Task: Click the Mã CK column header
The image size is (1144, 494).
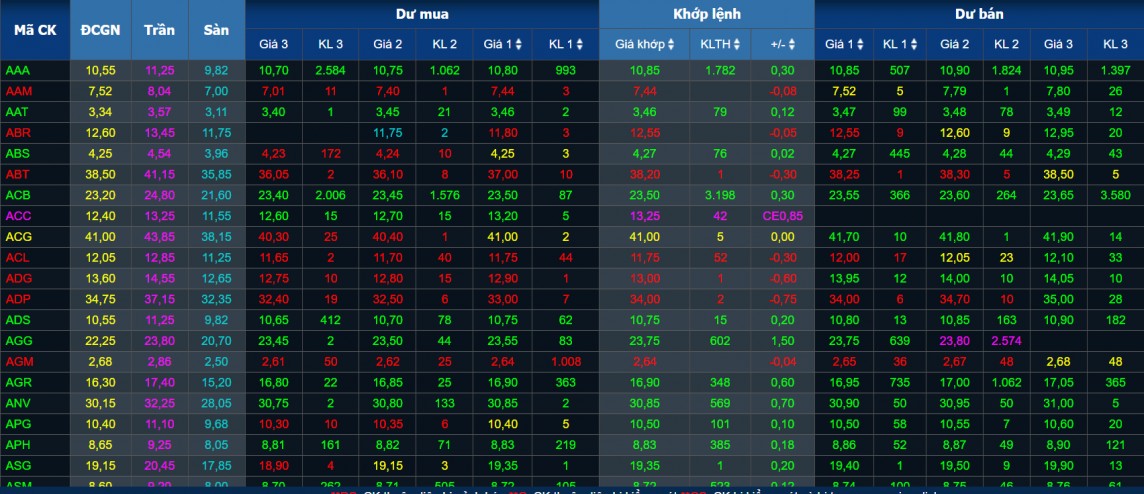Action: pyautogui.click(x=35, y=29)
